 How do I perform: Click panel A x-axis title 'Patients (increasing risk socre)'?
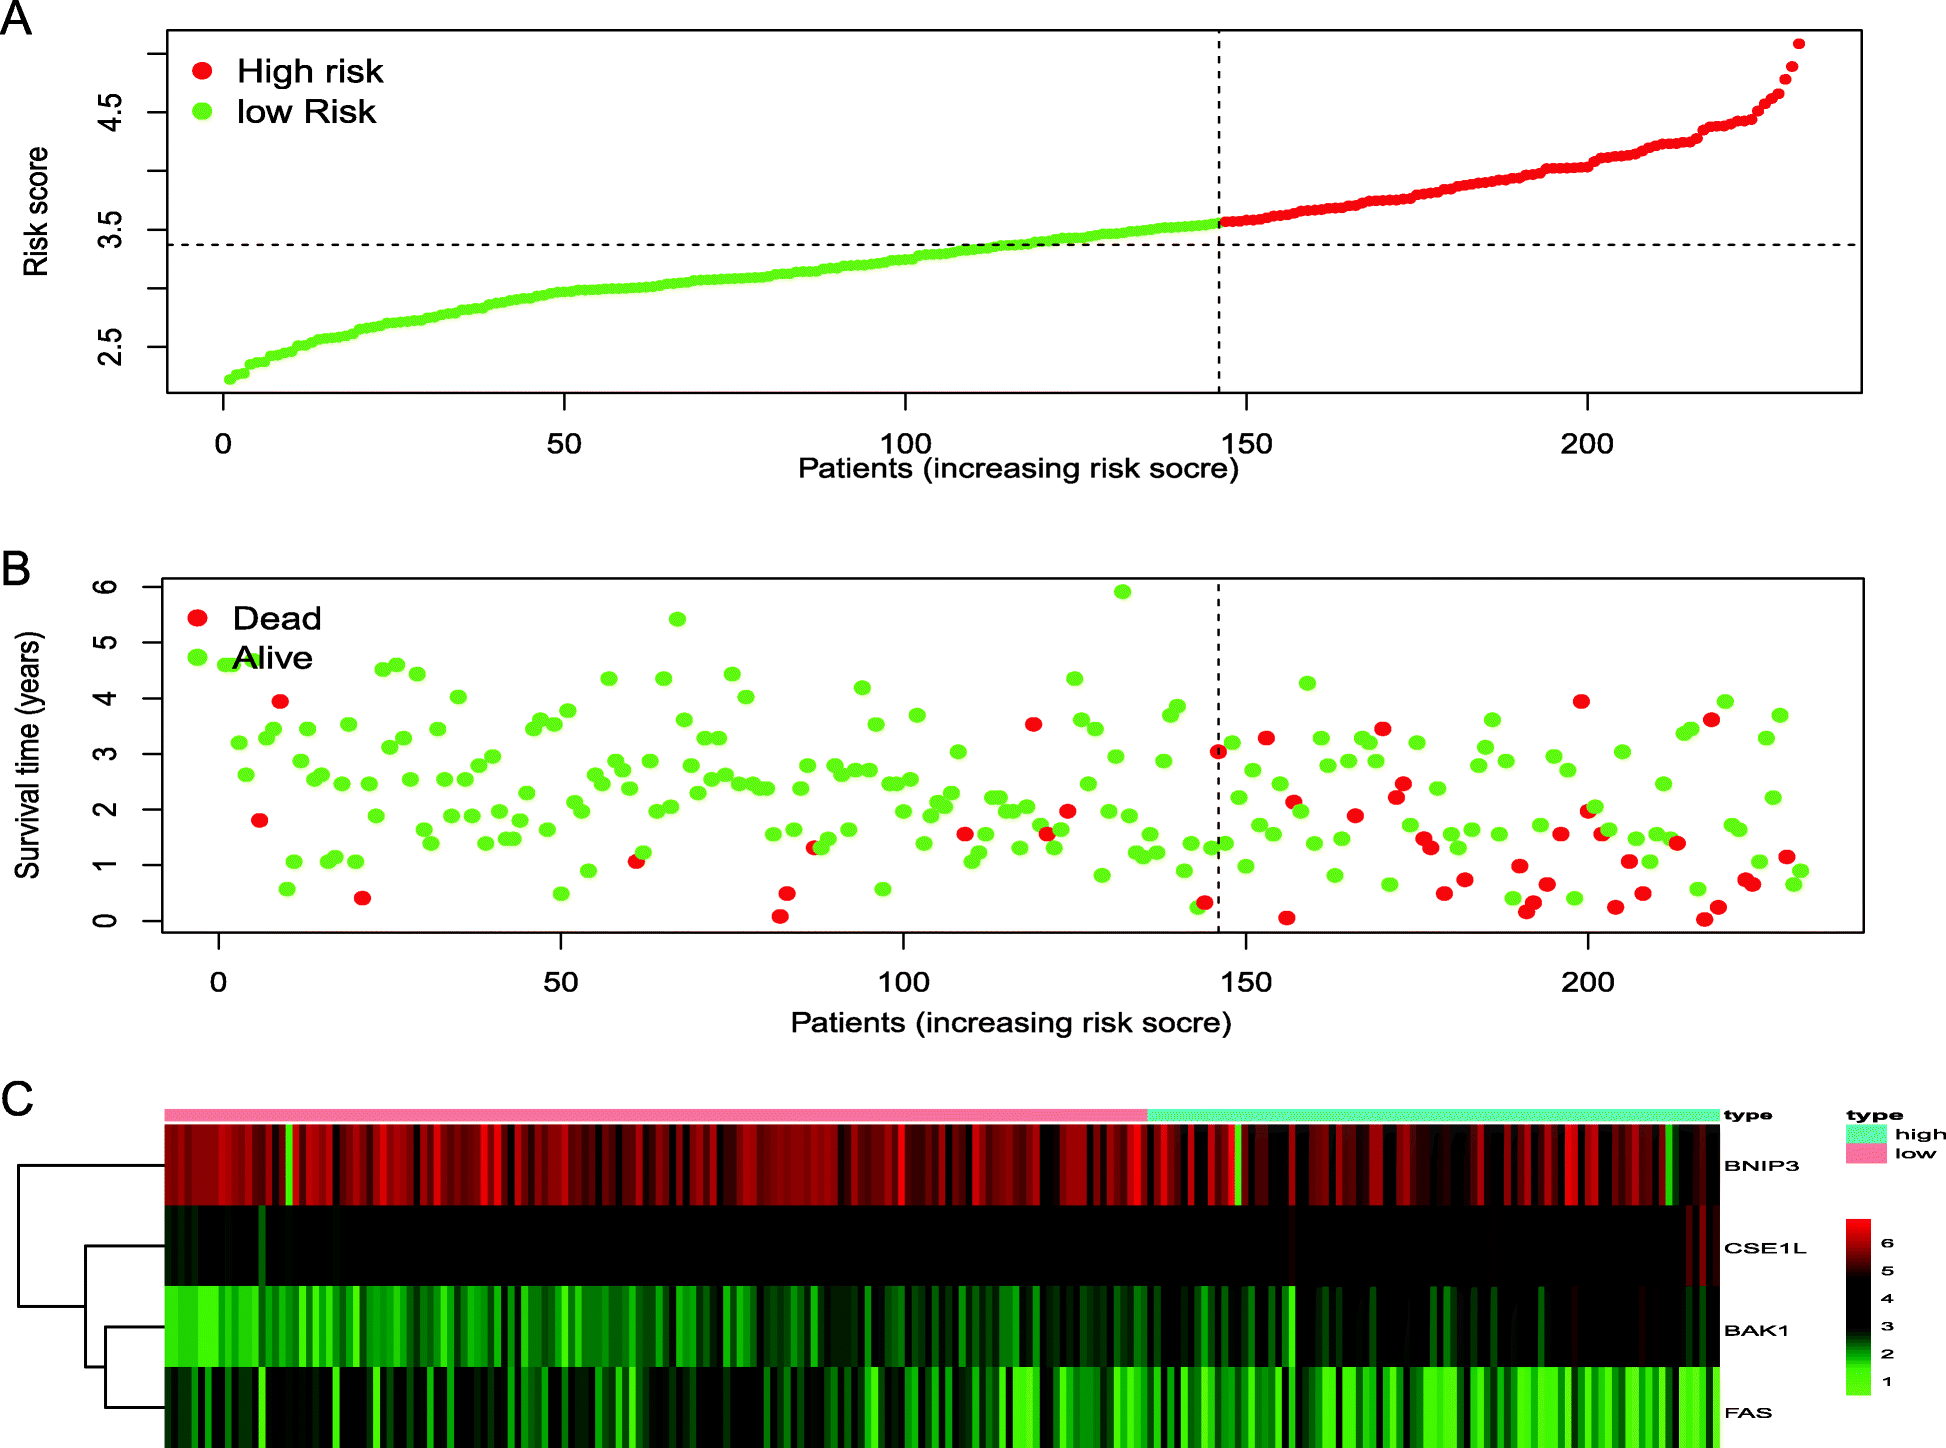coord(1018,468)
